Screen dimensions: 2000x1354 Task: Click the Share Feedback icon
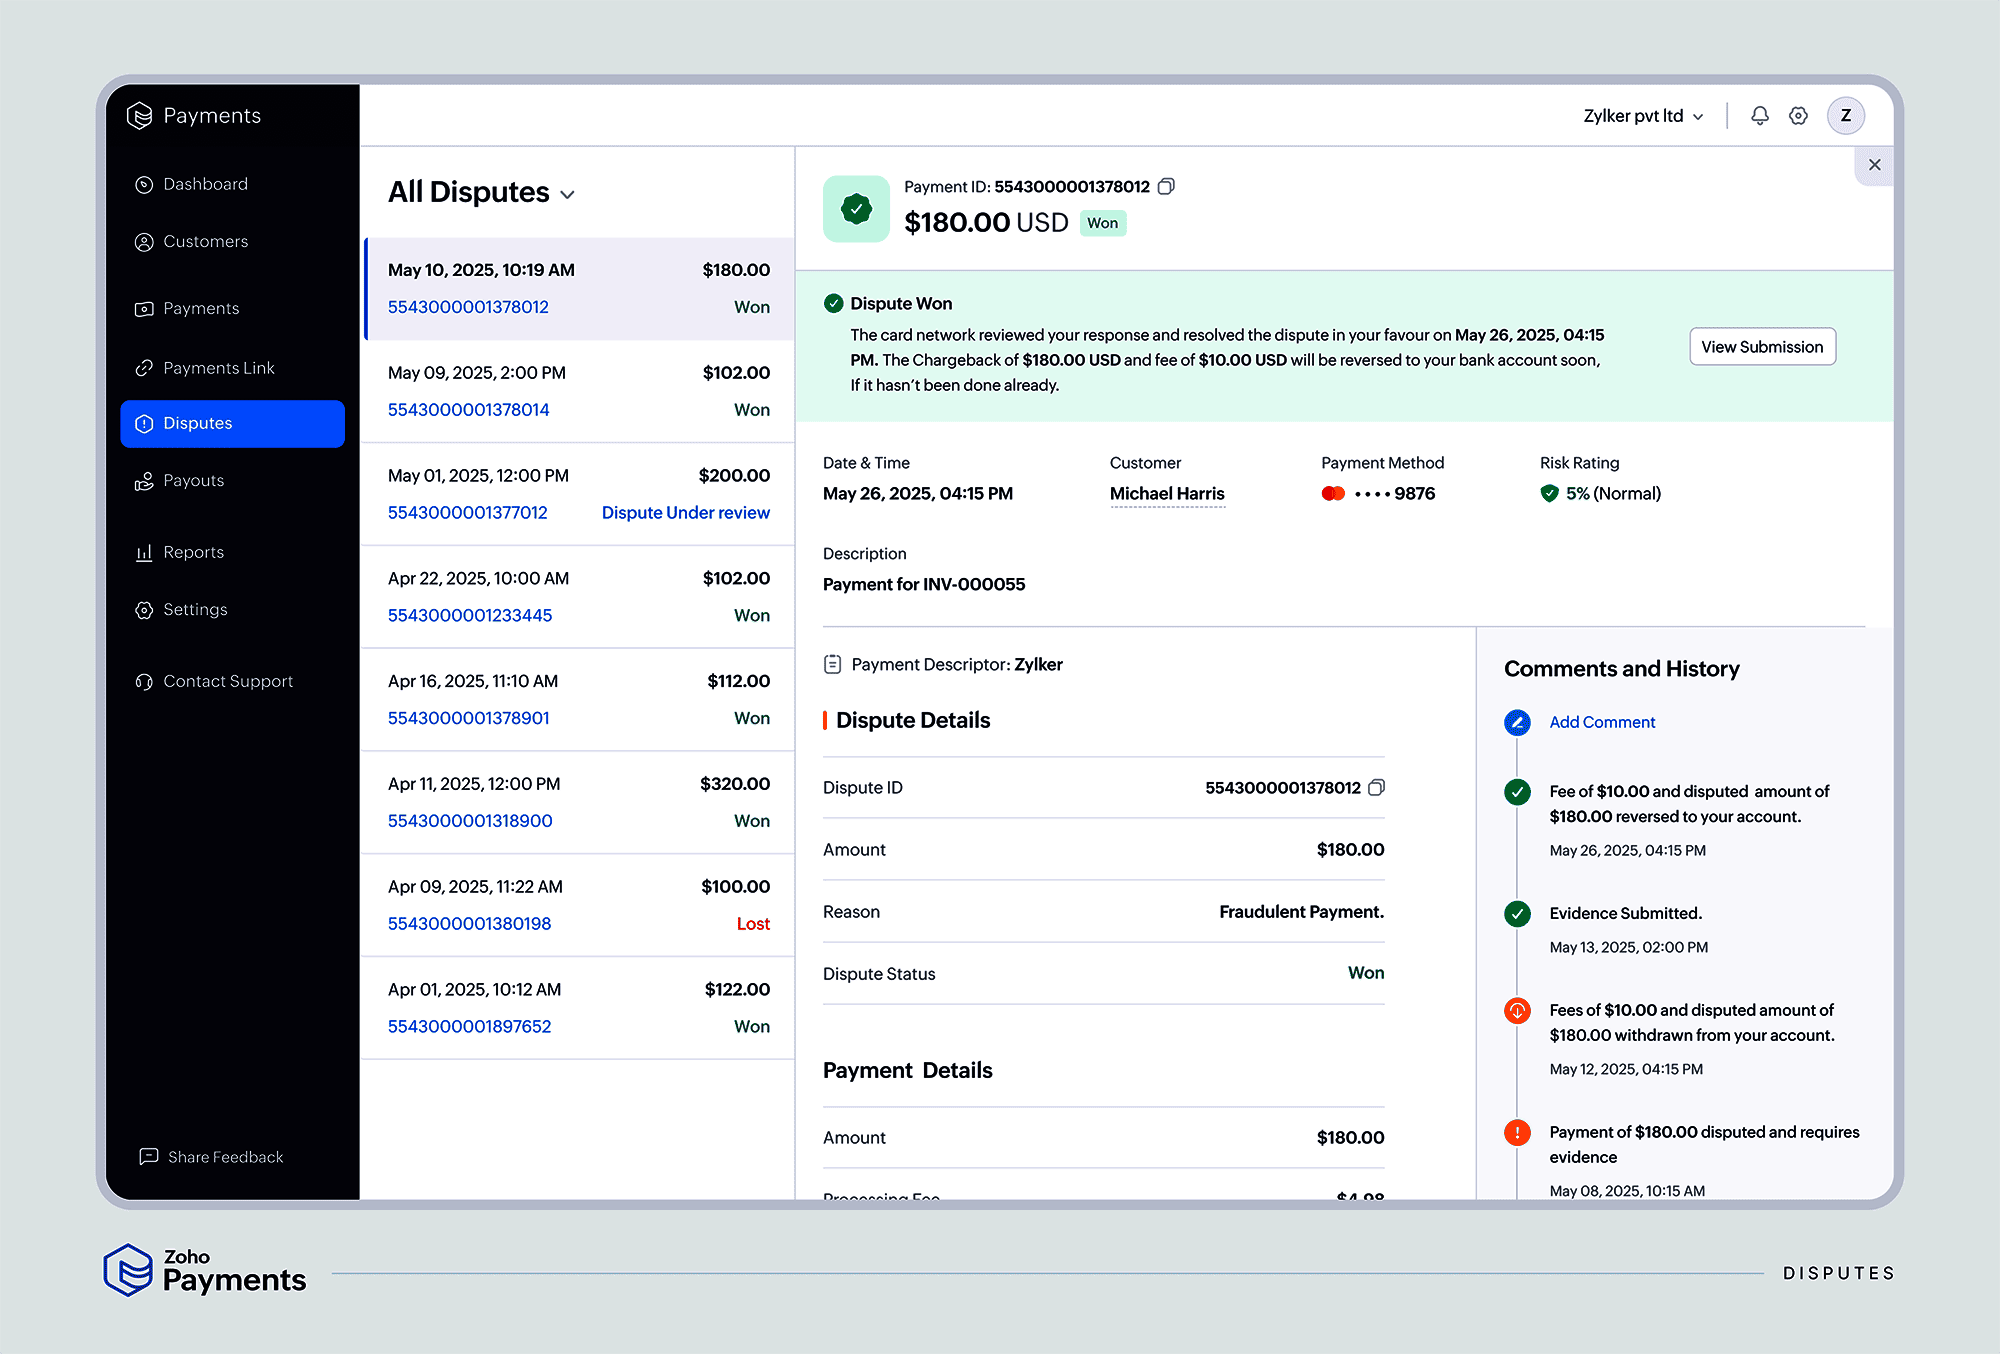pos(148,1156)
